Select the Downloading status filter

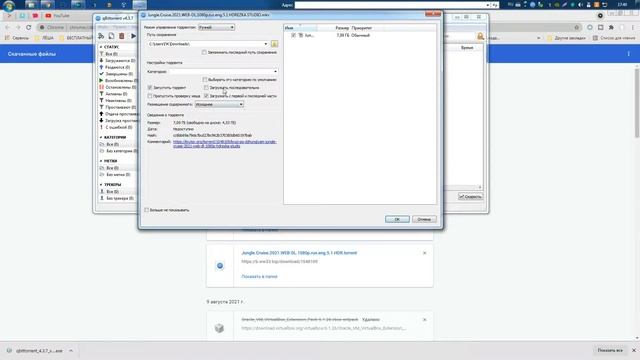tap(118, 60)
